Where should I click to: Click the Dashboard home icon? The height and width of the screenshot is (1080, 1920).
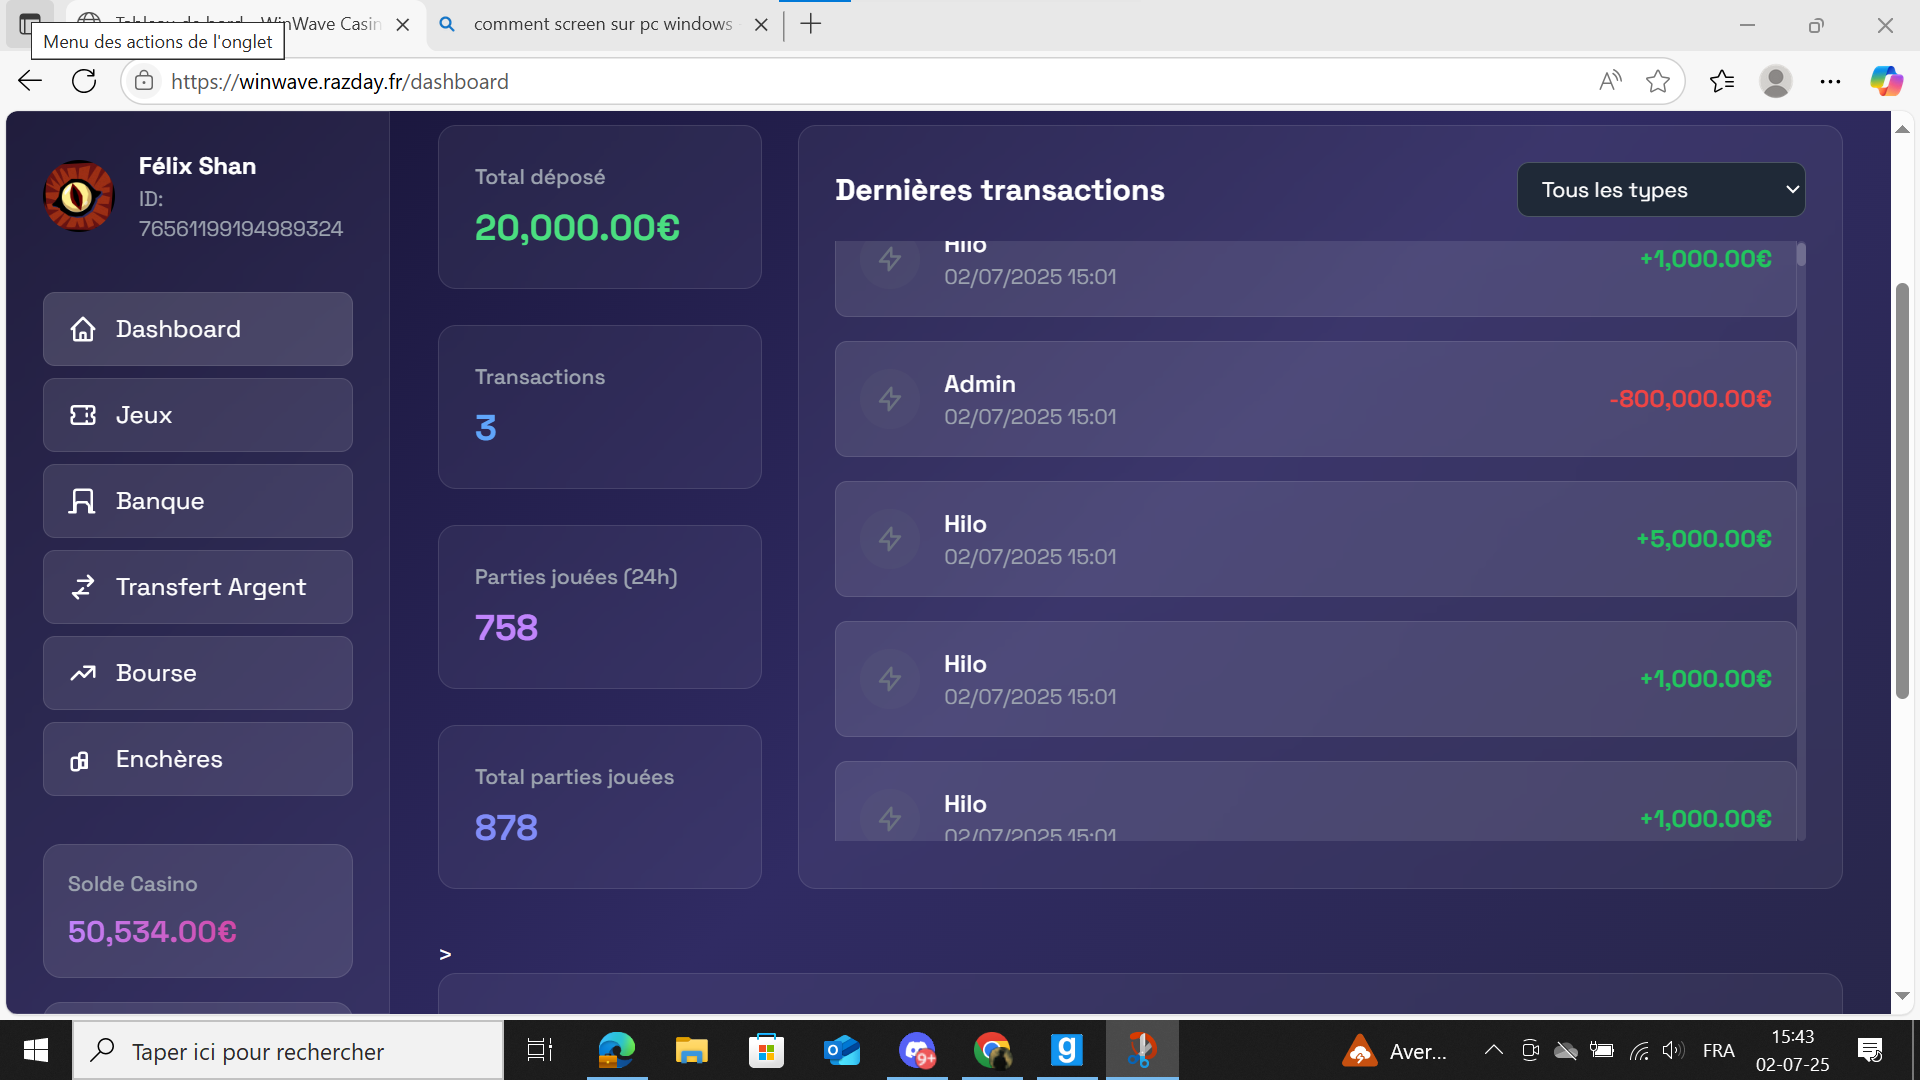(x=83, y=329)
